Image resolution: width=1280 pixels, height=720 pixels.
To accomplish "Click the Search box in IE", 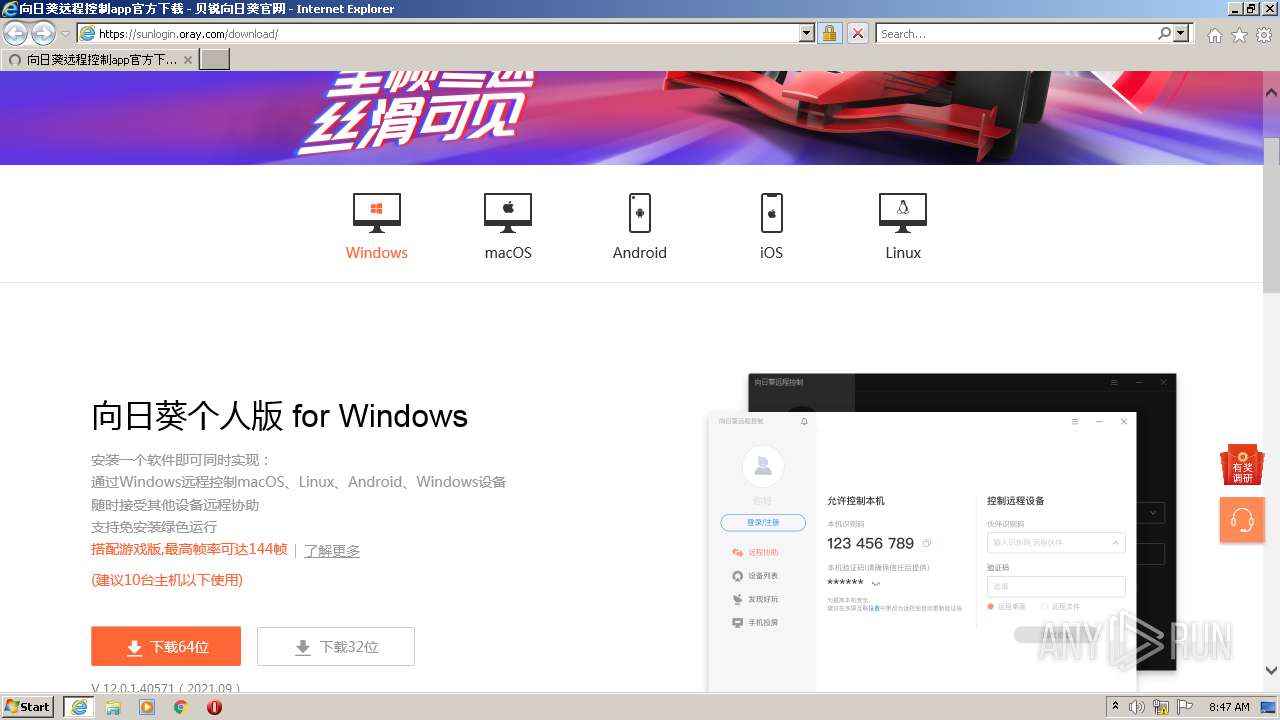I will click(1017, 34).
